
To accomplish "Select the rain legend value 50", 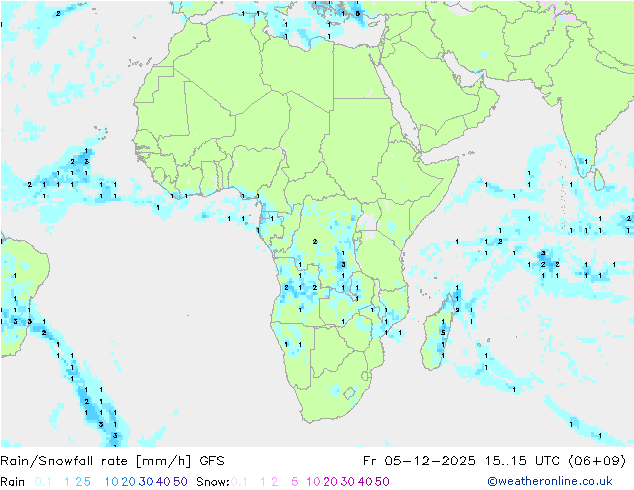I will [x=180, y=482].
